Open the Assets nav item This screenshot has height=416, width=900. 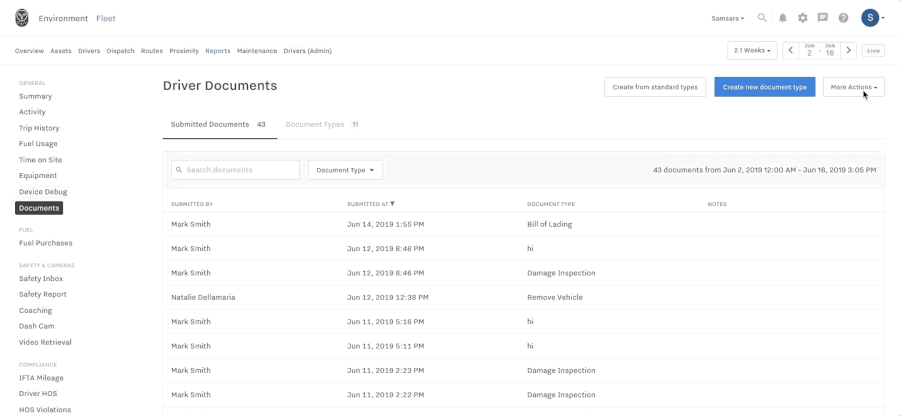pyautogui.click(x=61, y=50)
